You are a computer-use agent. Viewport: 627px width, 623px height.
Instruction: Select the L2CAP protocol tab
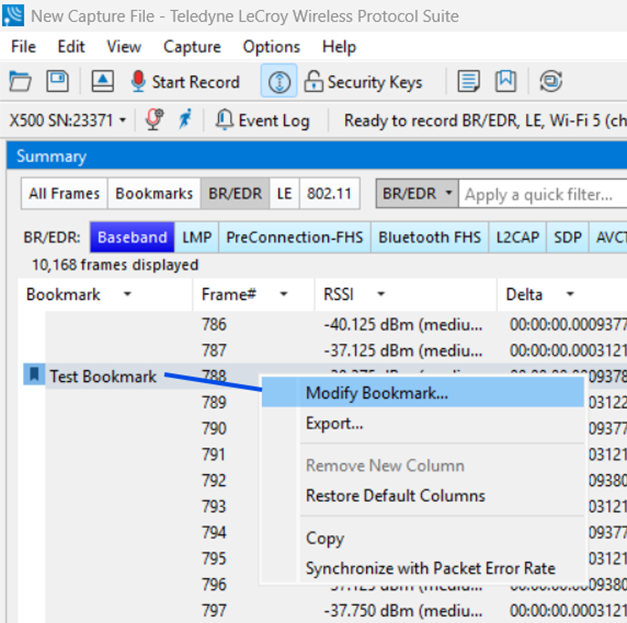[x=517, y=237]
